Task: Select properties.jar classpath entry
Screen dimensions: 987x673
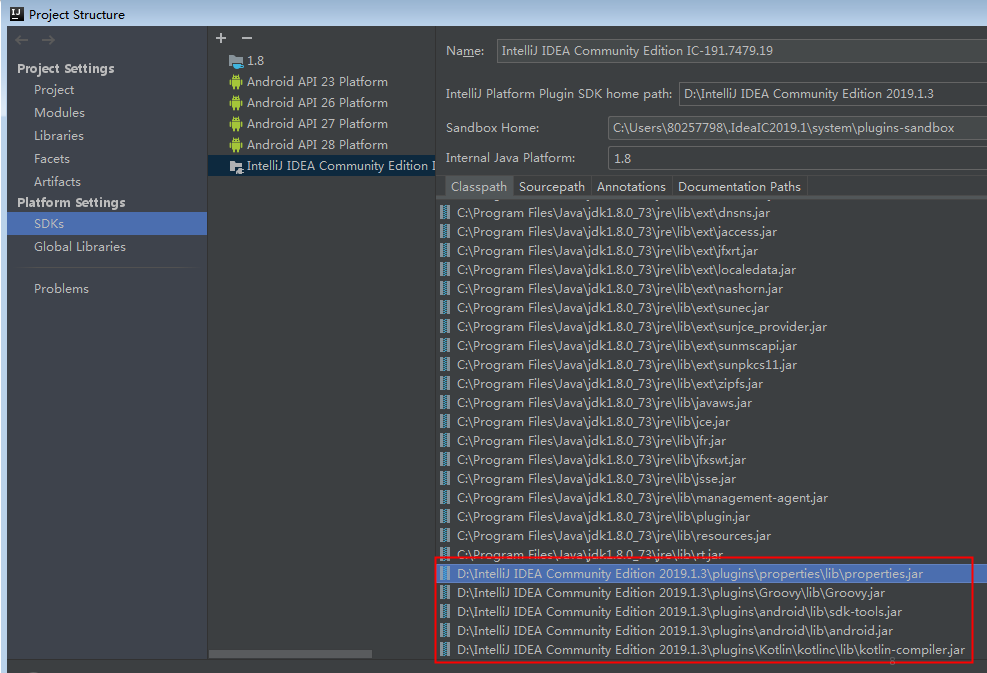Action: point(711,574)
